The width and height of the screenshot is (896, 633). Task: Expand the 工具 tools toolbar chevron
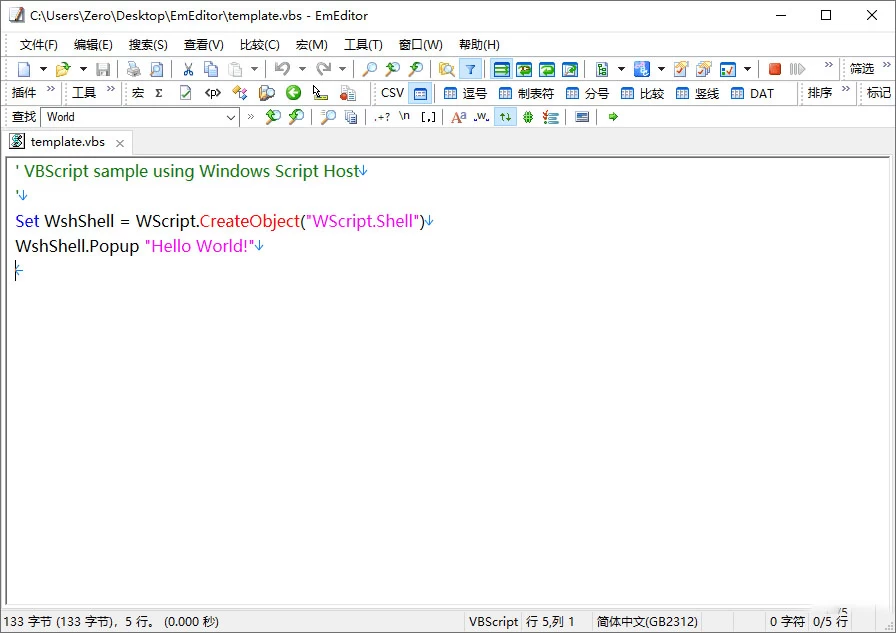point(111,89)
